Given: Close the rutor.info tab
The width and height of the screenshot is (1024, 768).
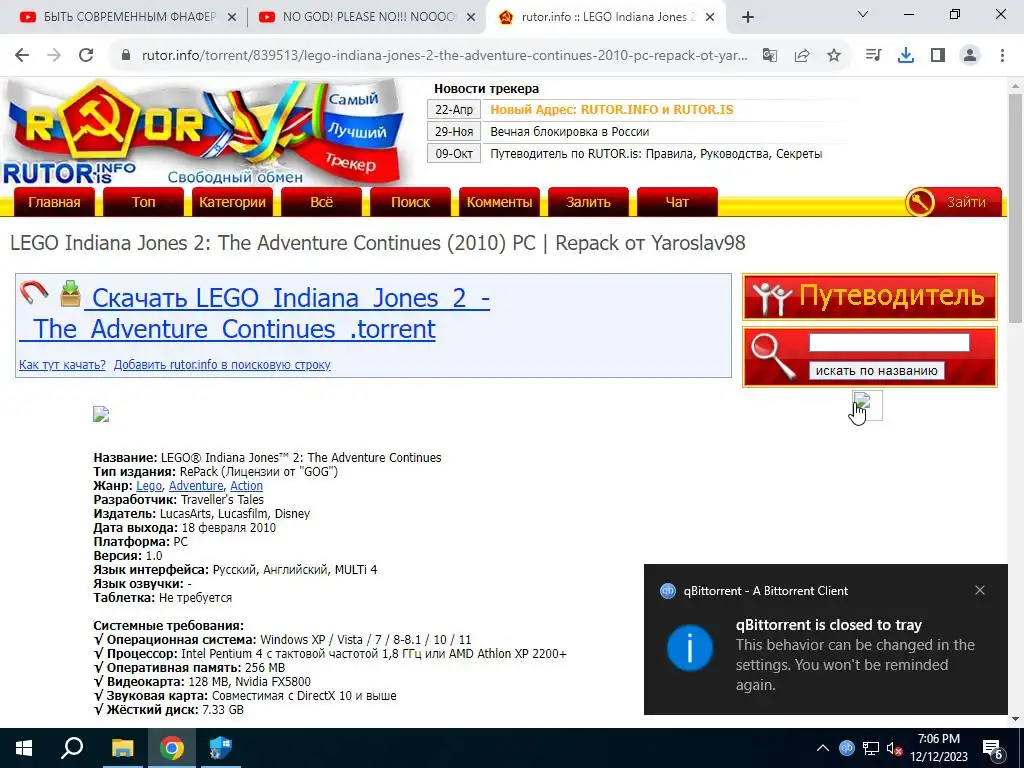Looking at the screenshot, I should coord(712,18).
